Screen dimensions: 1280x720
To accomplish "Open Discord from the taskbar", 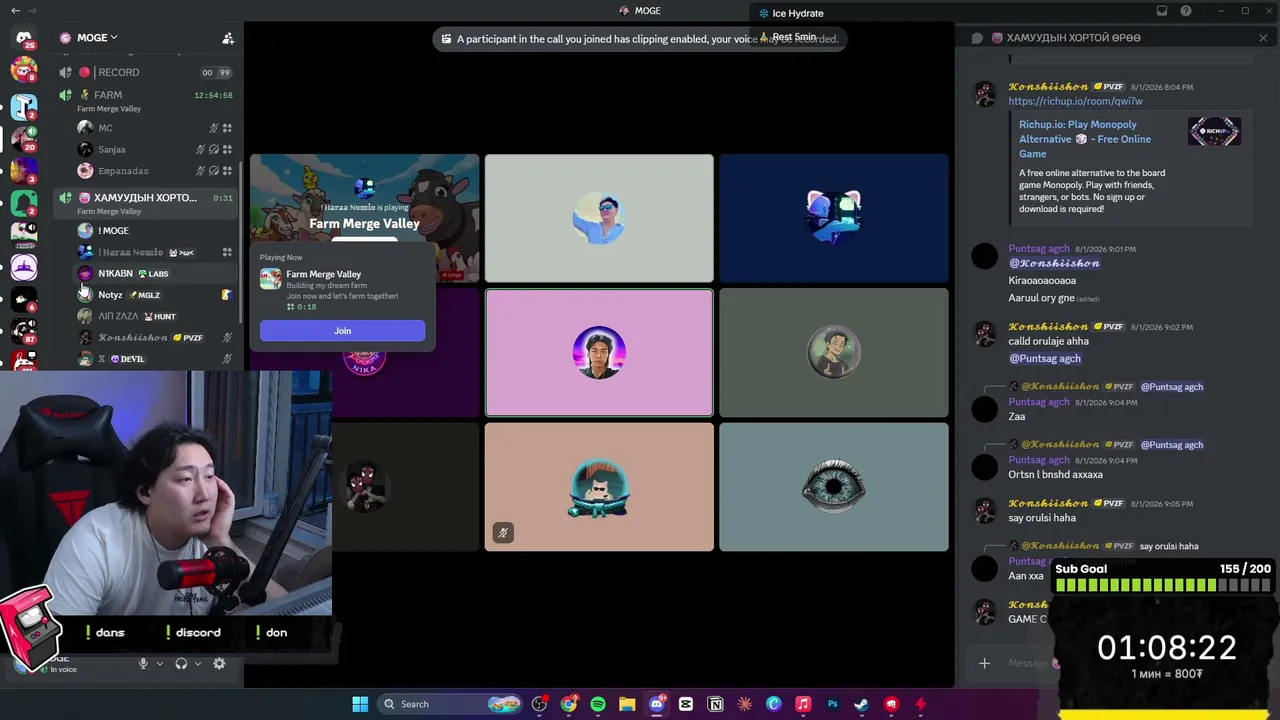I will [657, 704].
